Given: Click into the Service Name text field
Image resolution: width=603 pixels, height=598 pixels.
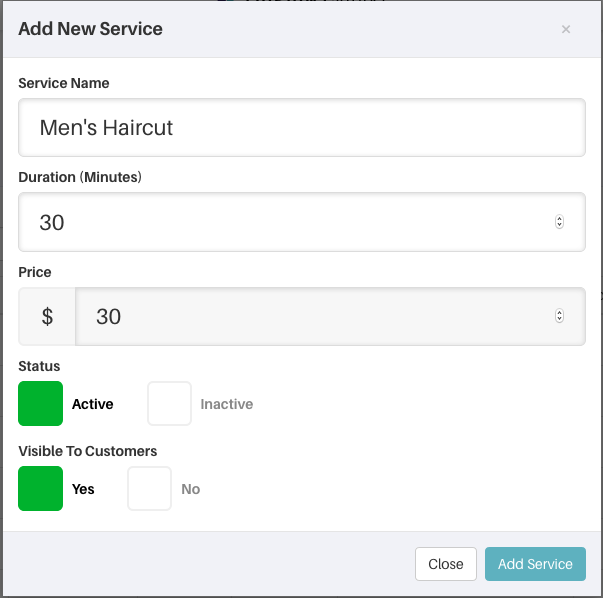Looking at the screenshot, I should (x=302, y=127).
